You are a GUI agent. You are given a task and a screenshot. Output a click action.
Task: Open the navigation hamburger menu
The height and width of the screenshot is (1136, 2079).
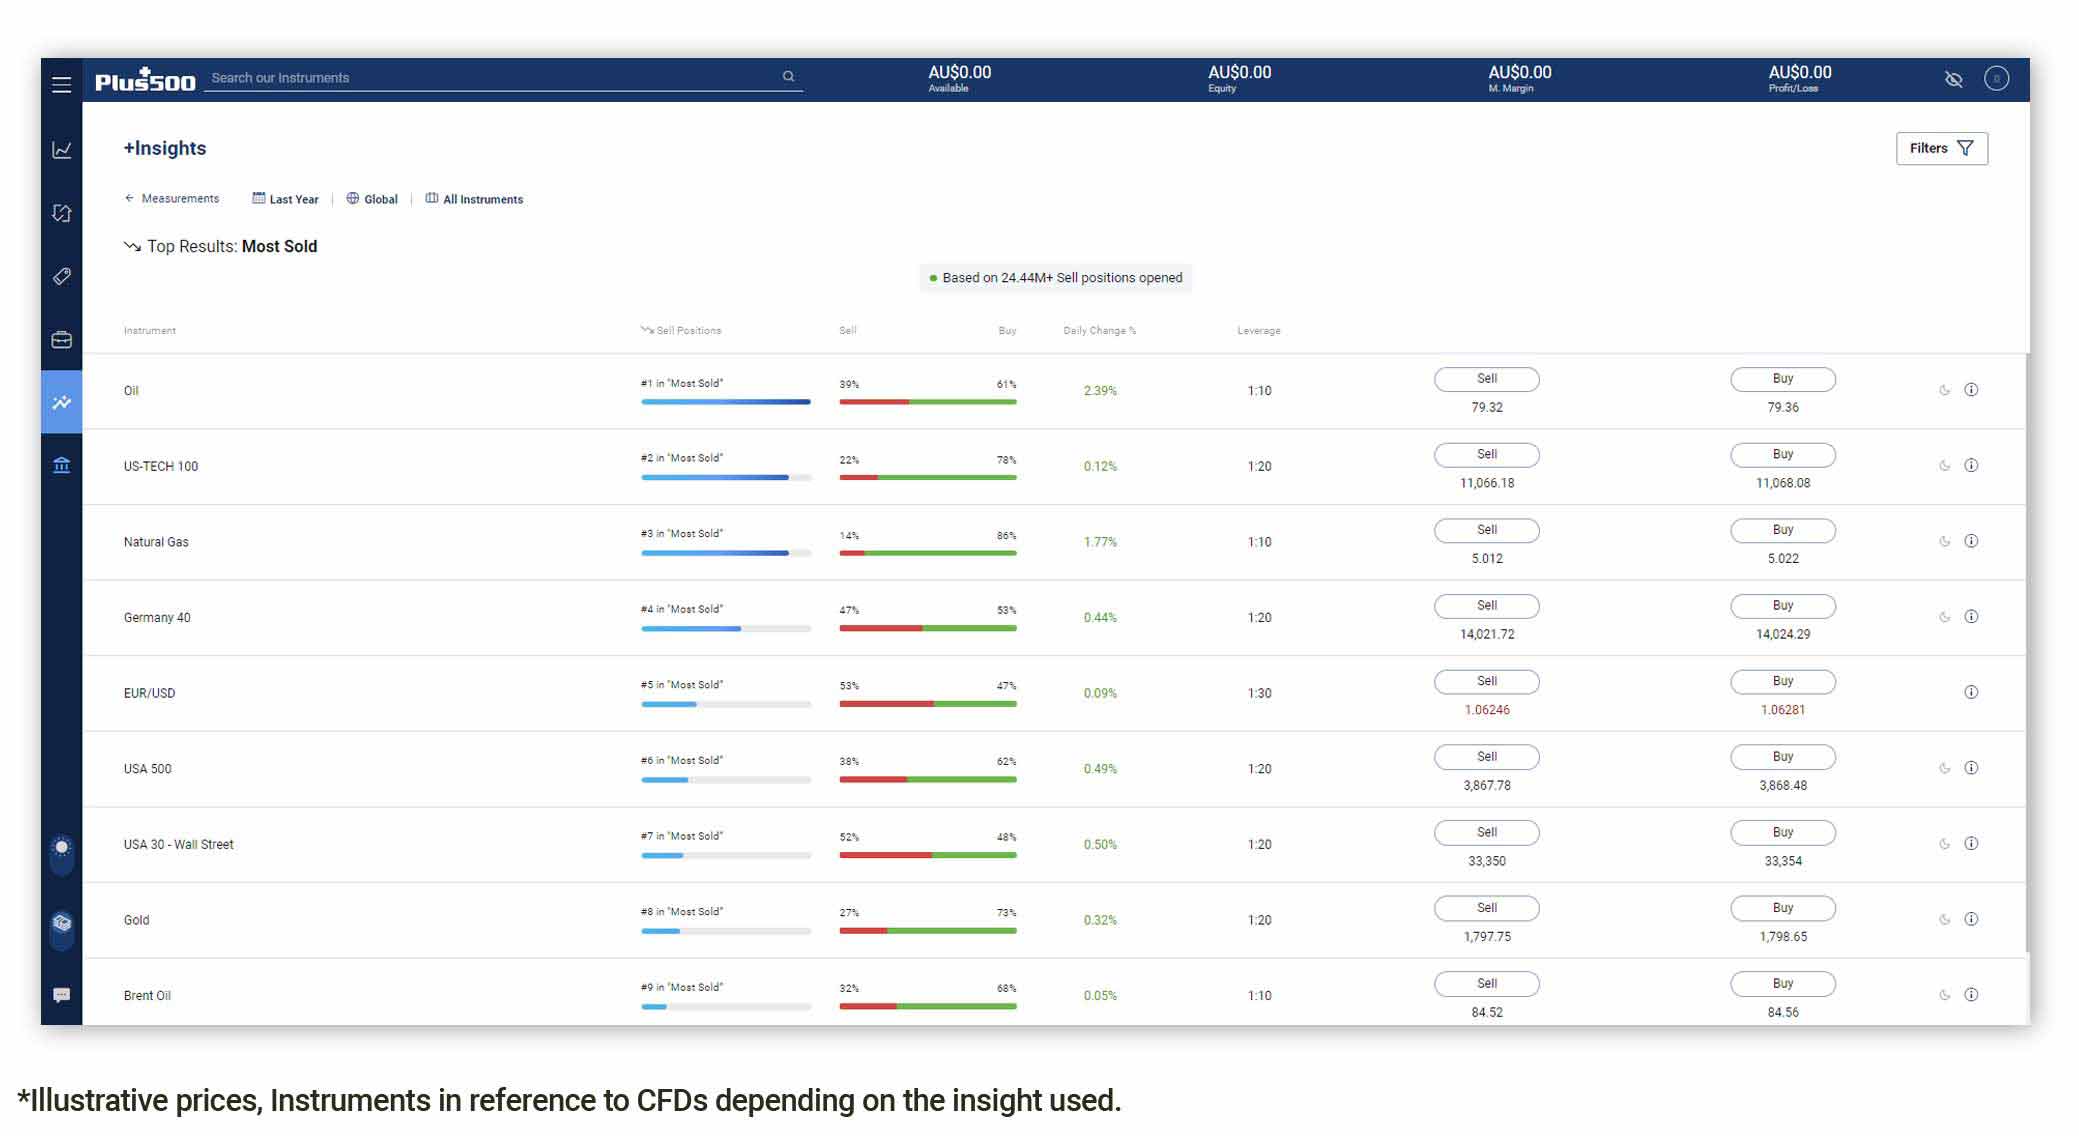coord(61,84)
